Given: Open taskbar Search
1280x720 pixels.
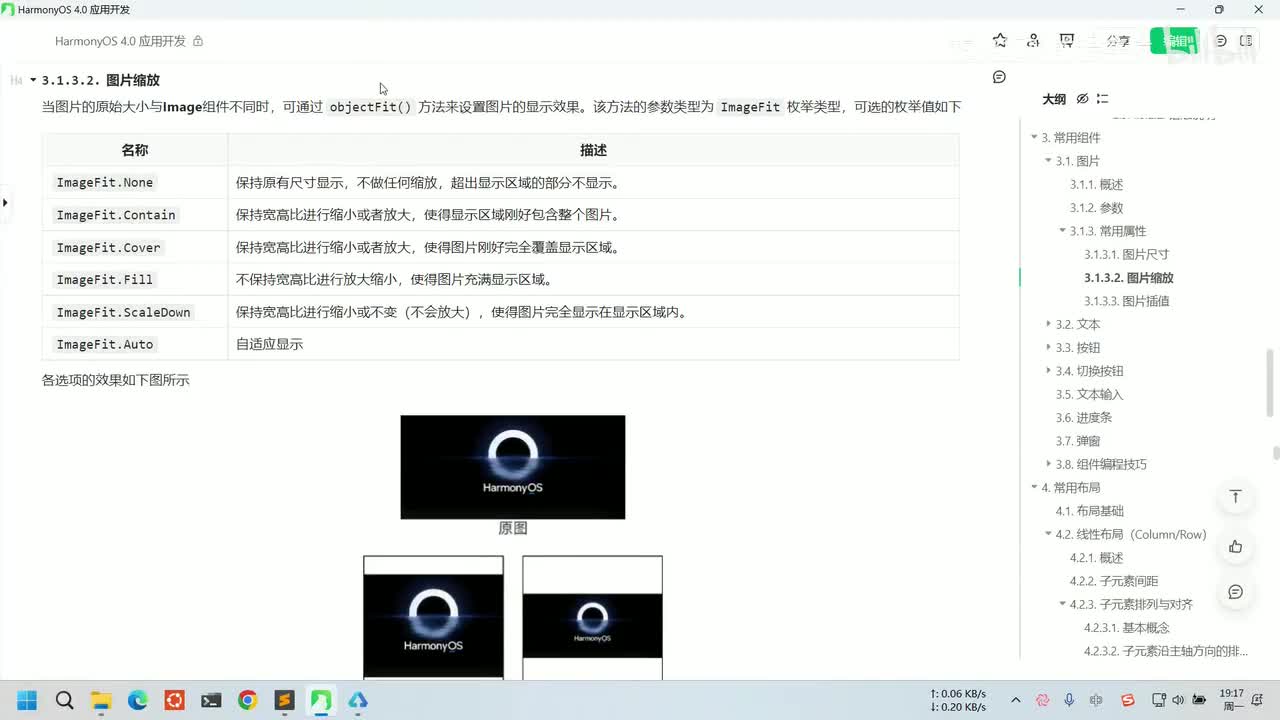Looking at the screenshot, I should [64, 700].
